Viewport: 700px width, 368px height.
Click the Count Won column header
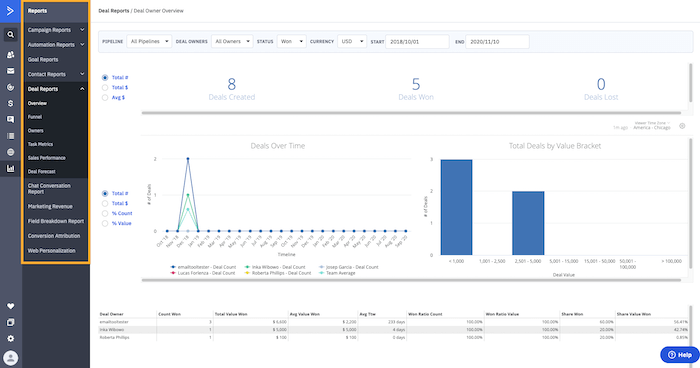170,314
